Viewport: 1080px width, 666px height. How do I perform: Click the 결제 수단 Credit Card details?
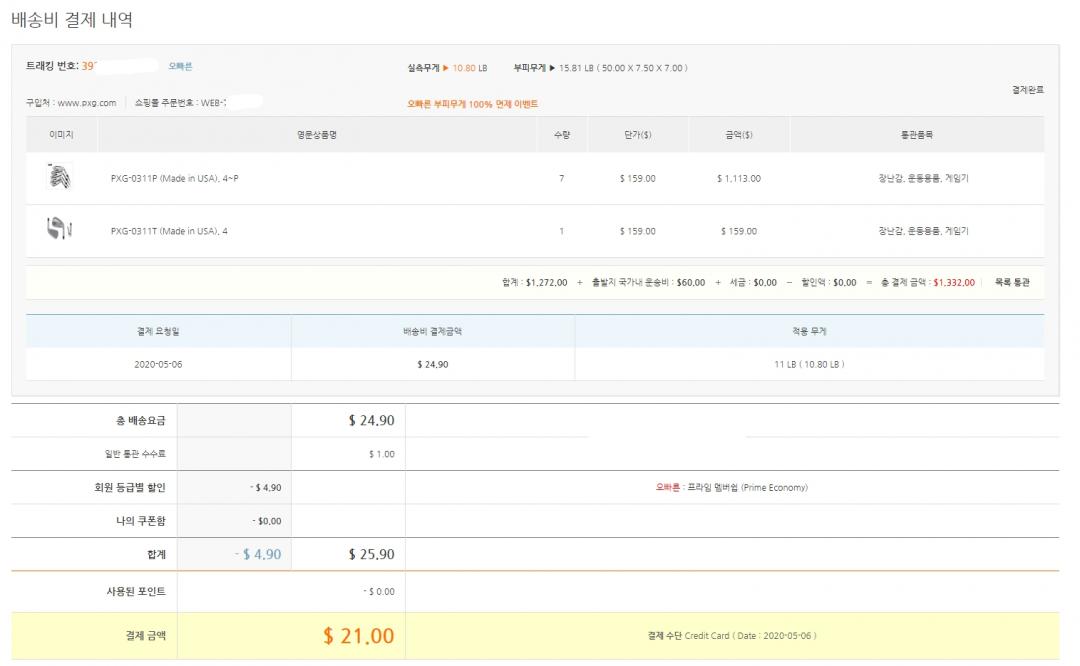[731, 636]
